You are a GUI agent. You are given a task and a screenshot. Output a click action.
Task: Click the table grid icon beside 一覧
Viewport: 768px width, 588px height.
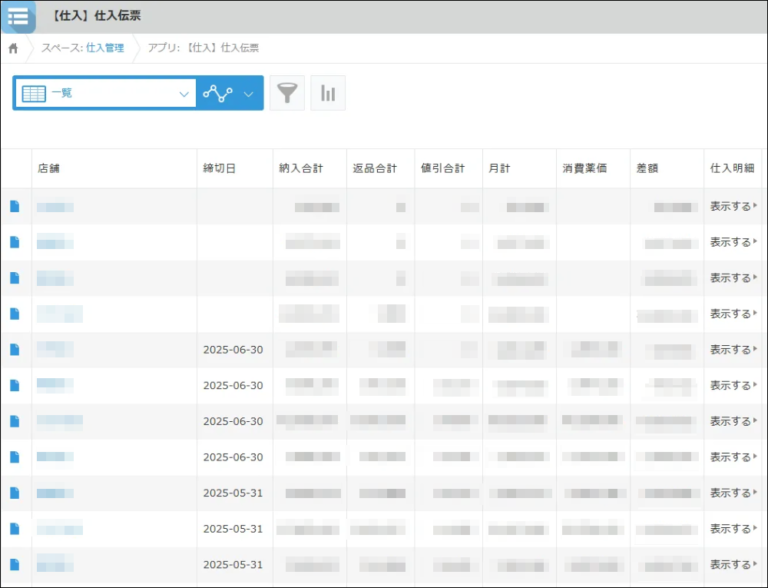[x=33, y=93]
